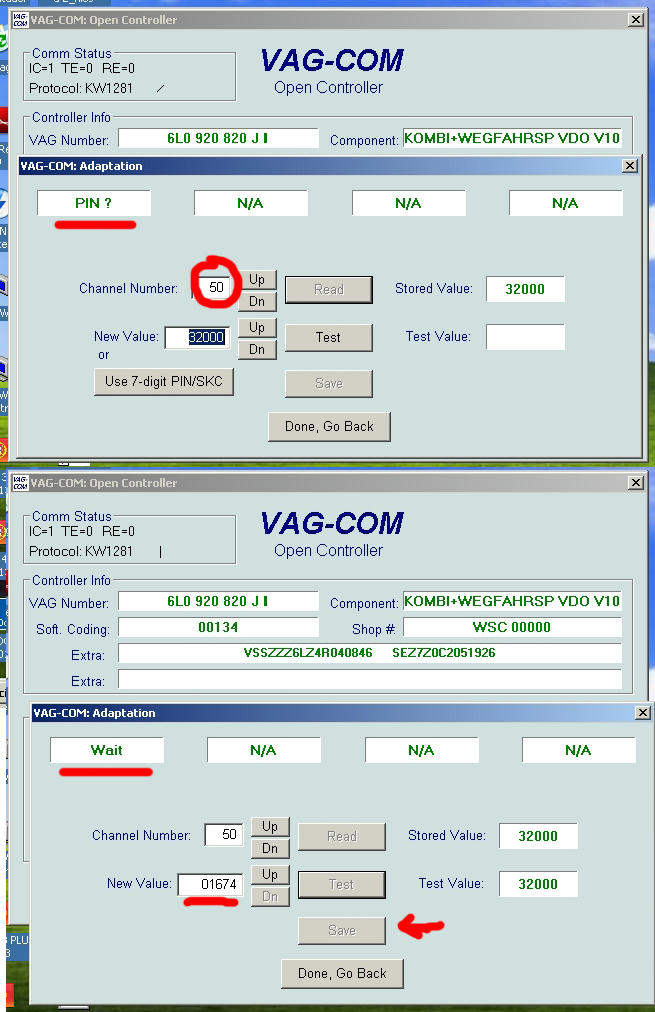Image resolution: width=655 pixels, height=1012 pixels.
Task: Click Stored Value 32000 in lower dialog
Action: coord(538,836)
